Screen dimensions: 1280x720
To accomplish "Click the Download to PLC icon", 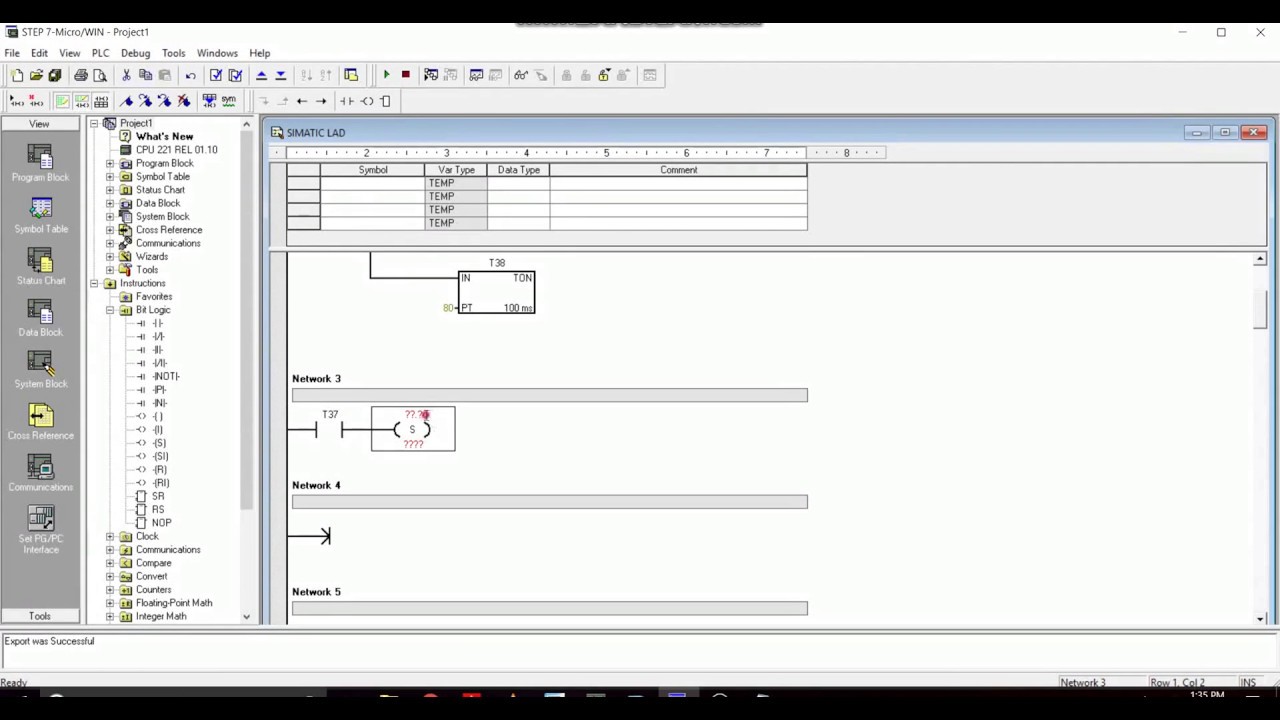I will (280, 75).
